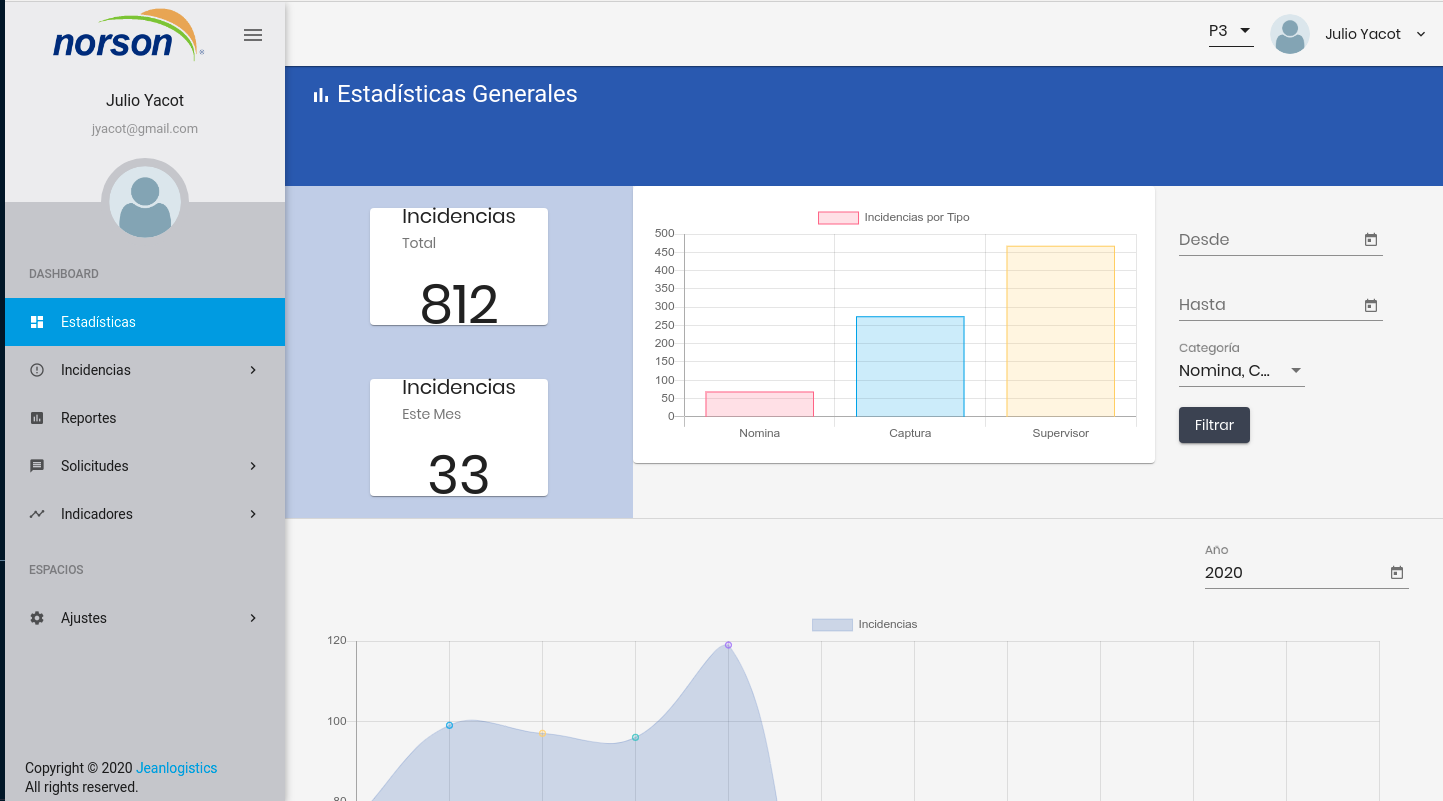Click the Filtrar button
This screenshot has width=1443, height=801.
click(1214, 425)
